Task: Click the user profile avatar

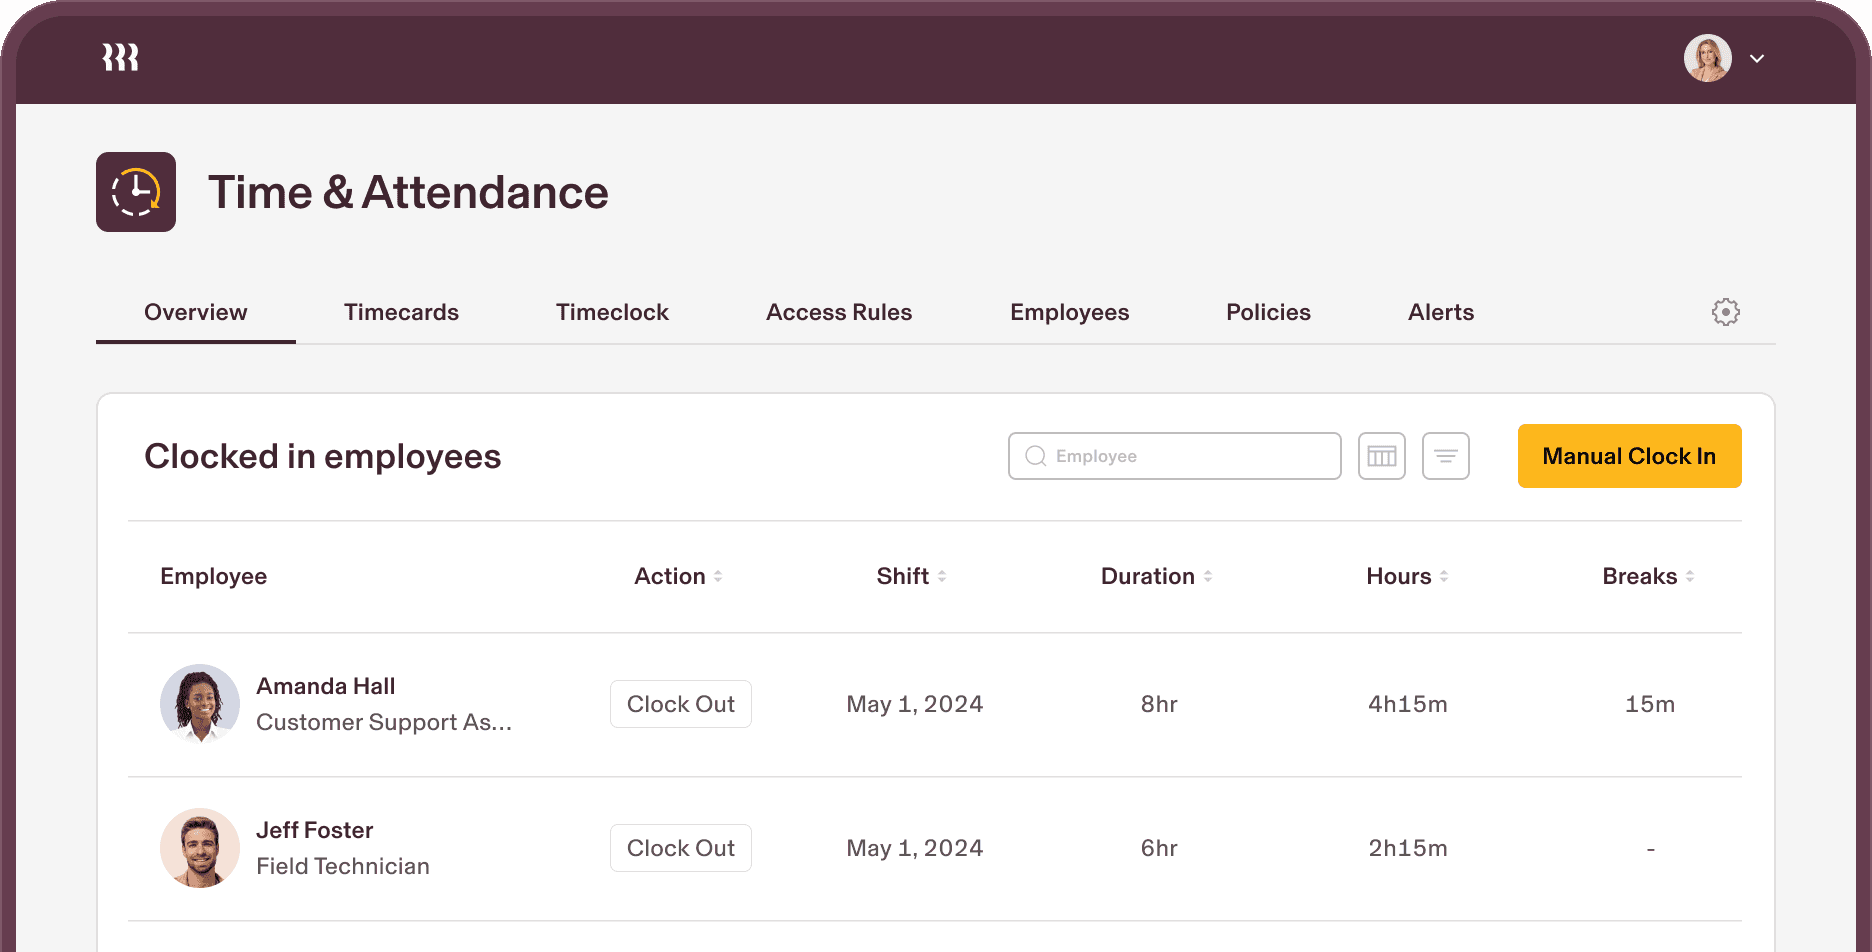Action: pos(1707,58)
